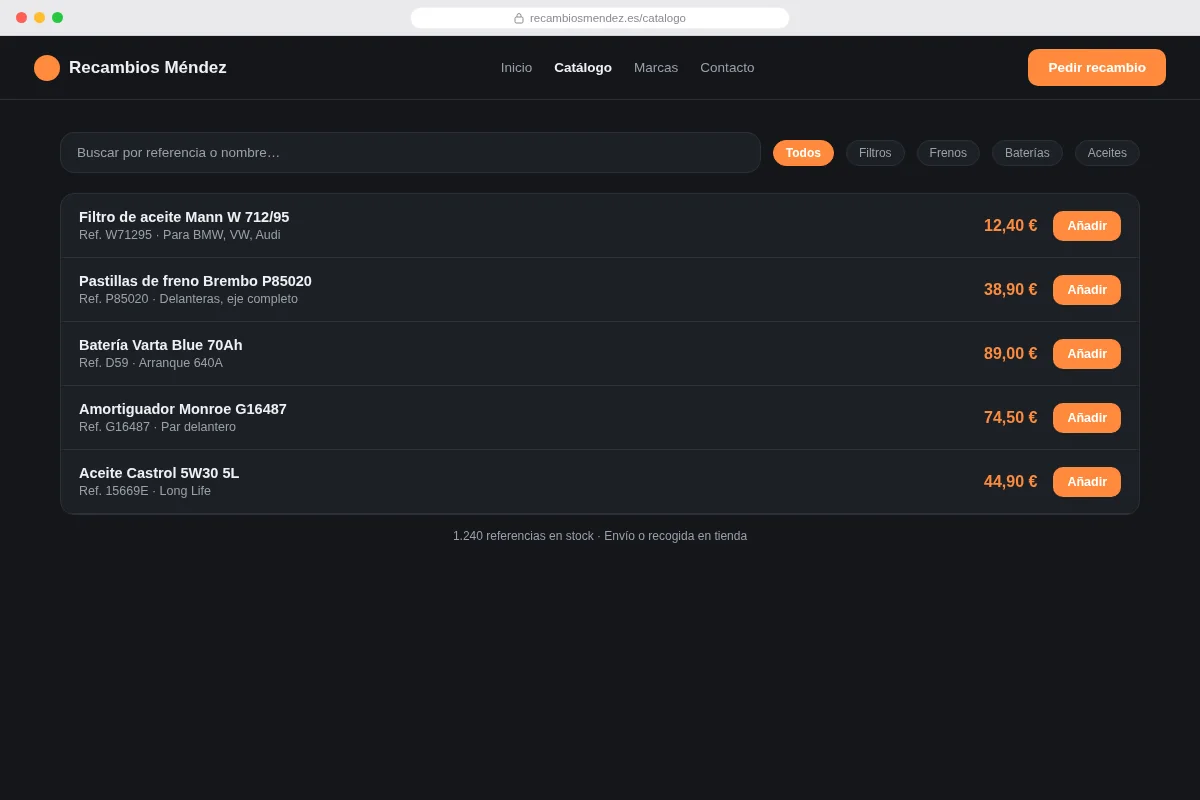
Task: Click the 1.240 referencias en stock footer text
Action: (x=600, y=536)
